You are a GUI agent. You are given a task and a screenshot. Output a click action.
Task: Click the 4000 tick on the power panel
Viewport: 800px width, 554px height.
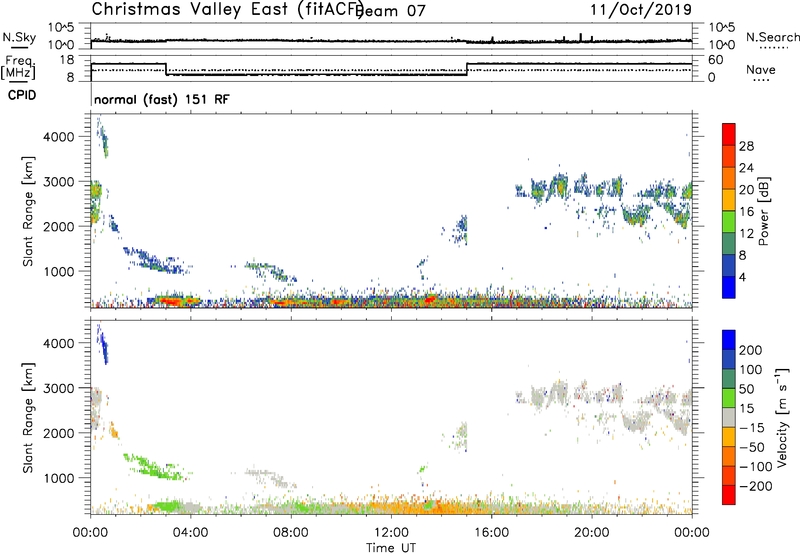(59, 137)
